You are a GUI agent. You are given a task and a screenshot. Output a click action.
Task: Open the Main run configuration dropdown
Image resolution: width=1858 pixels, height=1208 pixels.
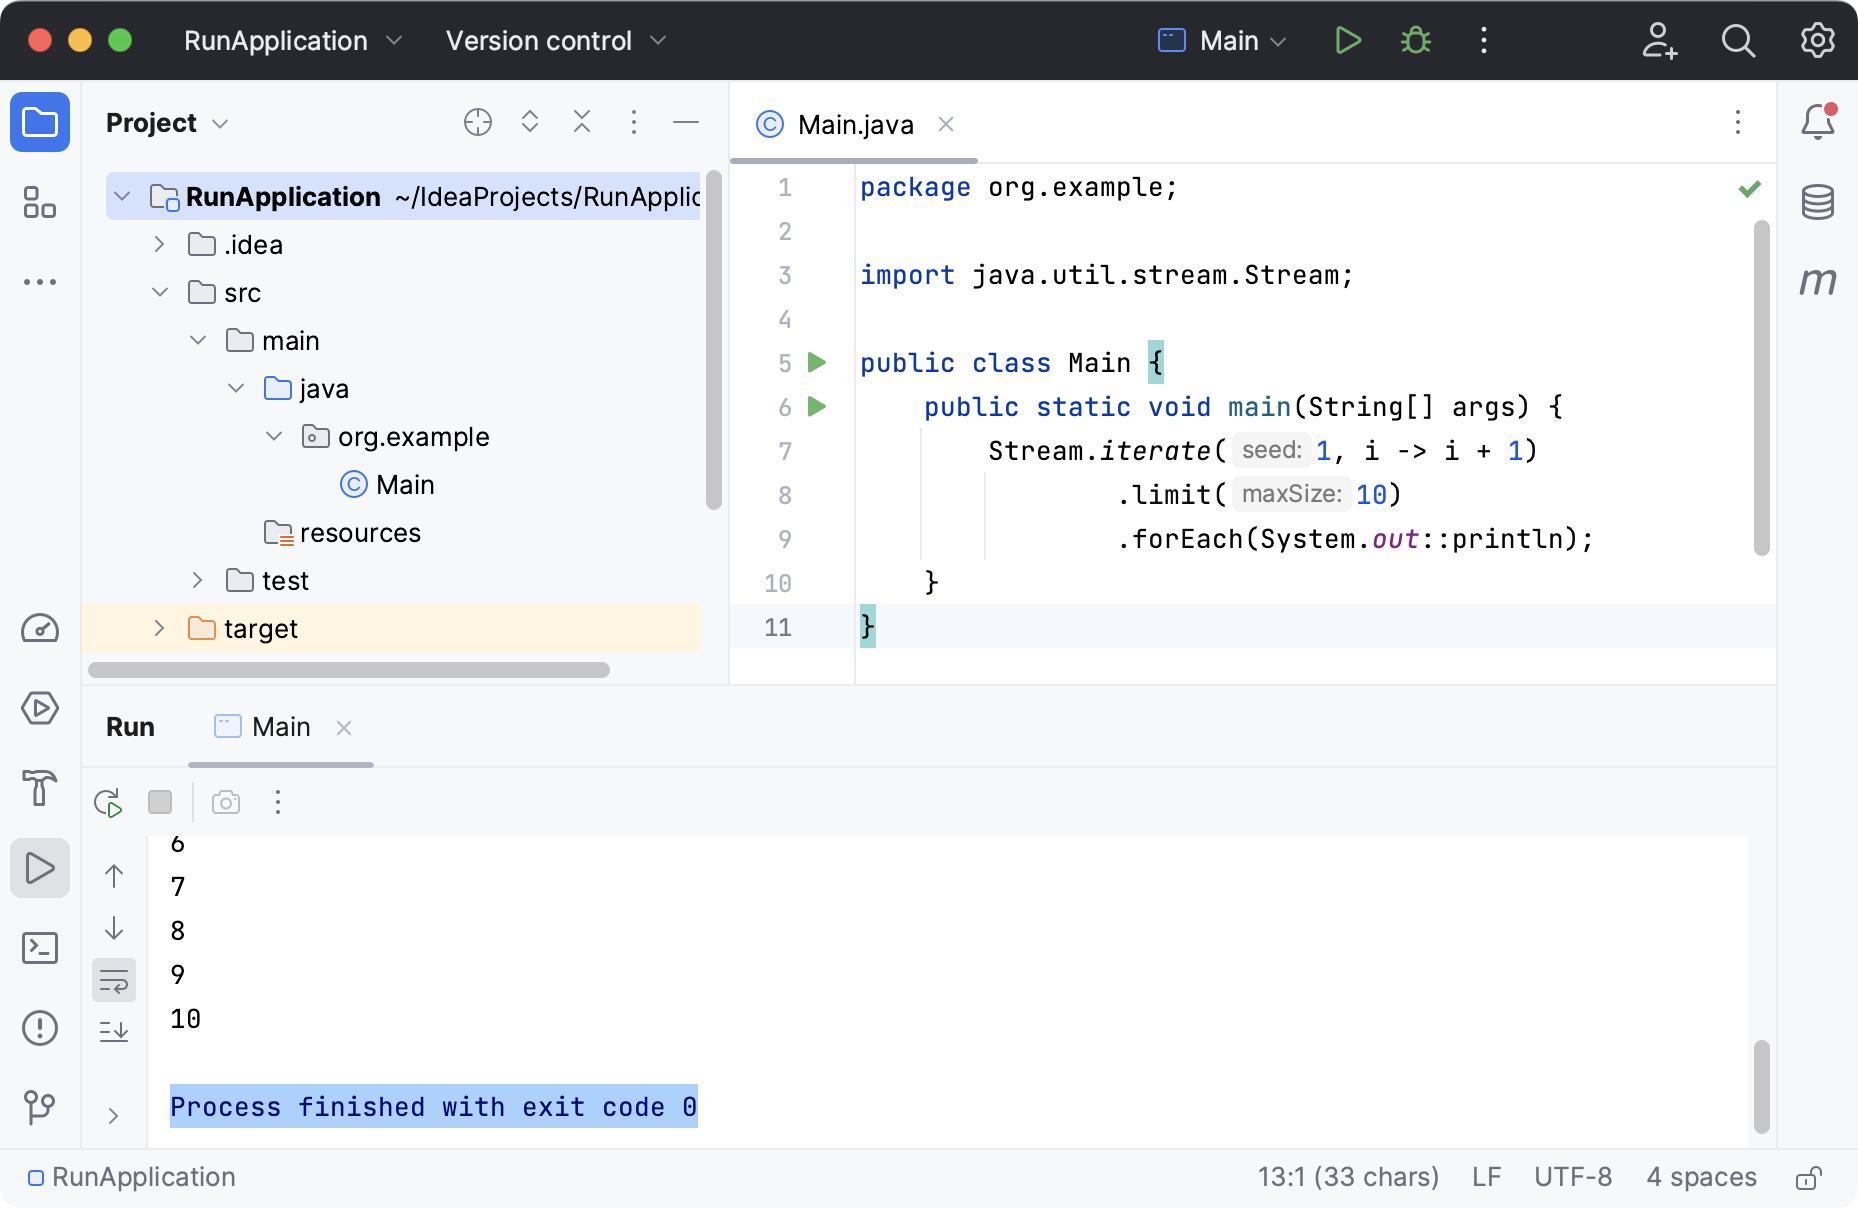(x=1222, y=40)
